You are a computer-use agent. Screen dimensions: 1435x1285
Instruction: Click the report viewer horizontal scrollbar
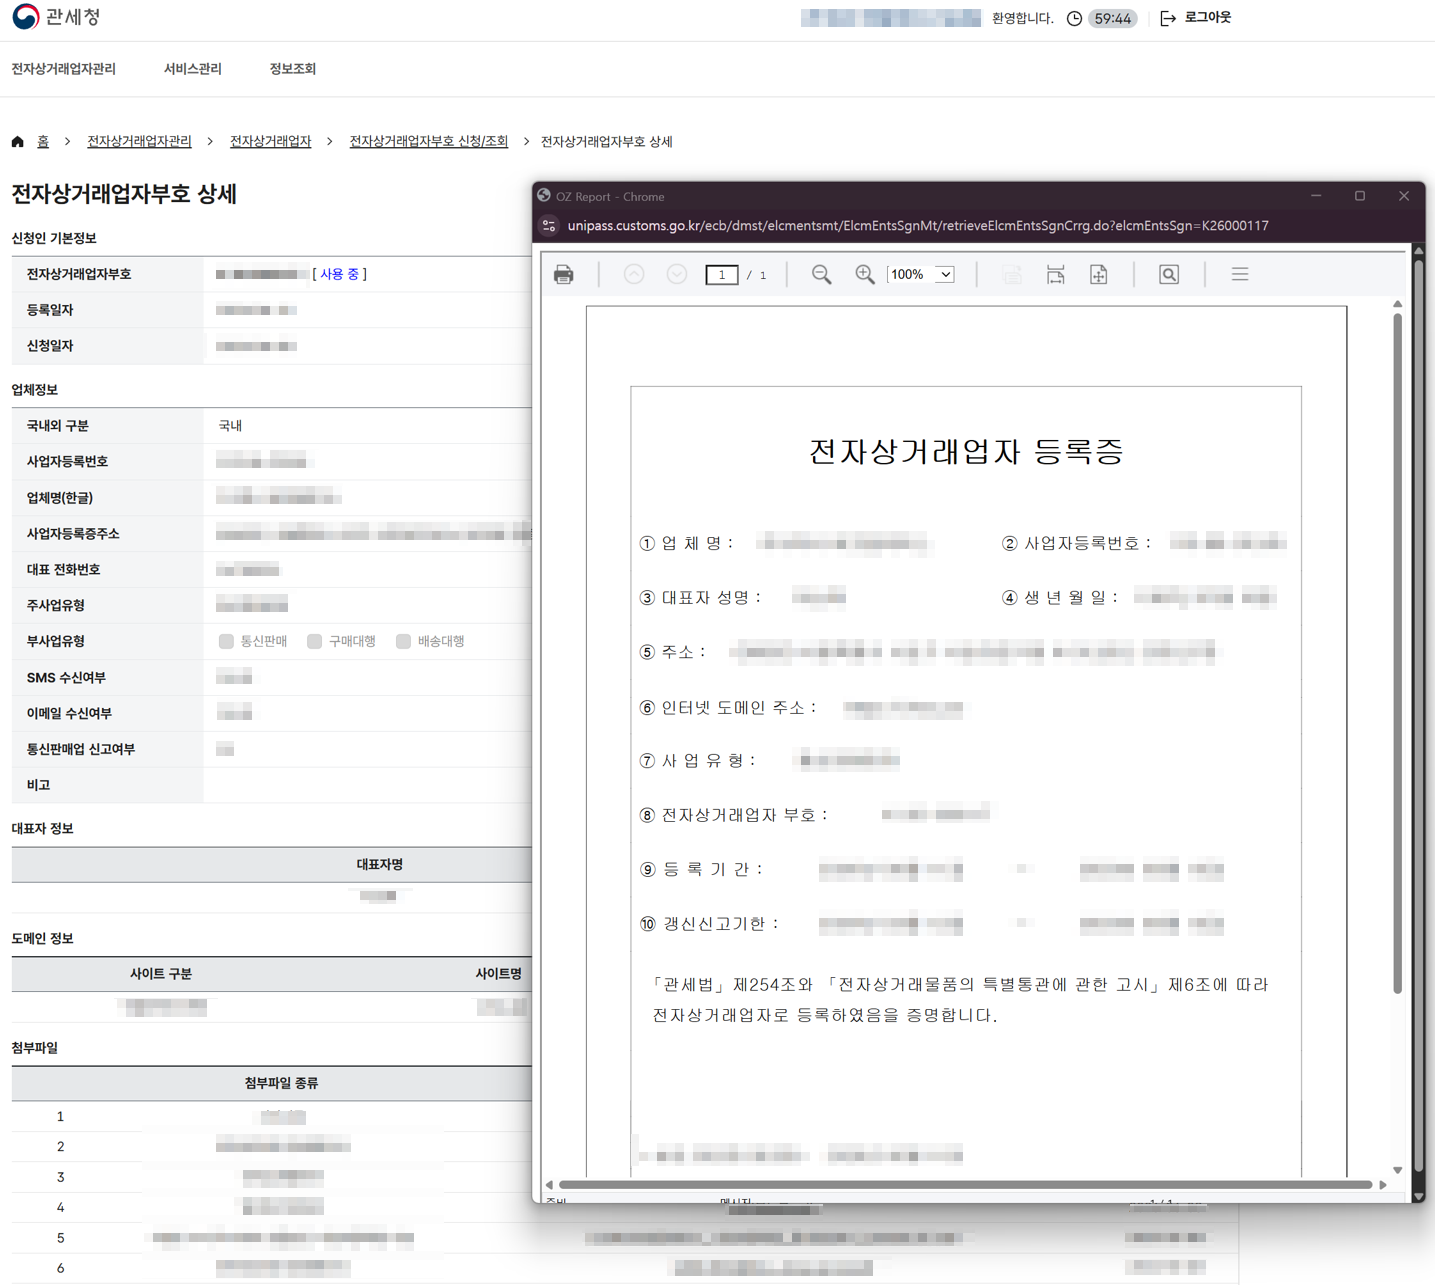965,1184
